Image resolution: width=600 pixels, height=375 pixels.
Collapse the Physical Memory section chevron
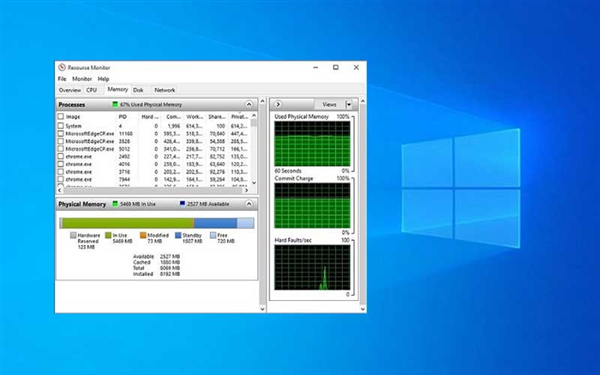pos(249,204)
